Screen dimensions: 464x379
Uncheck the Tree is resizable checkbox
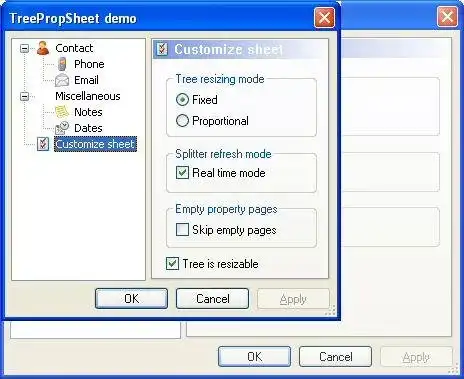click(x=172, y=264)
